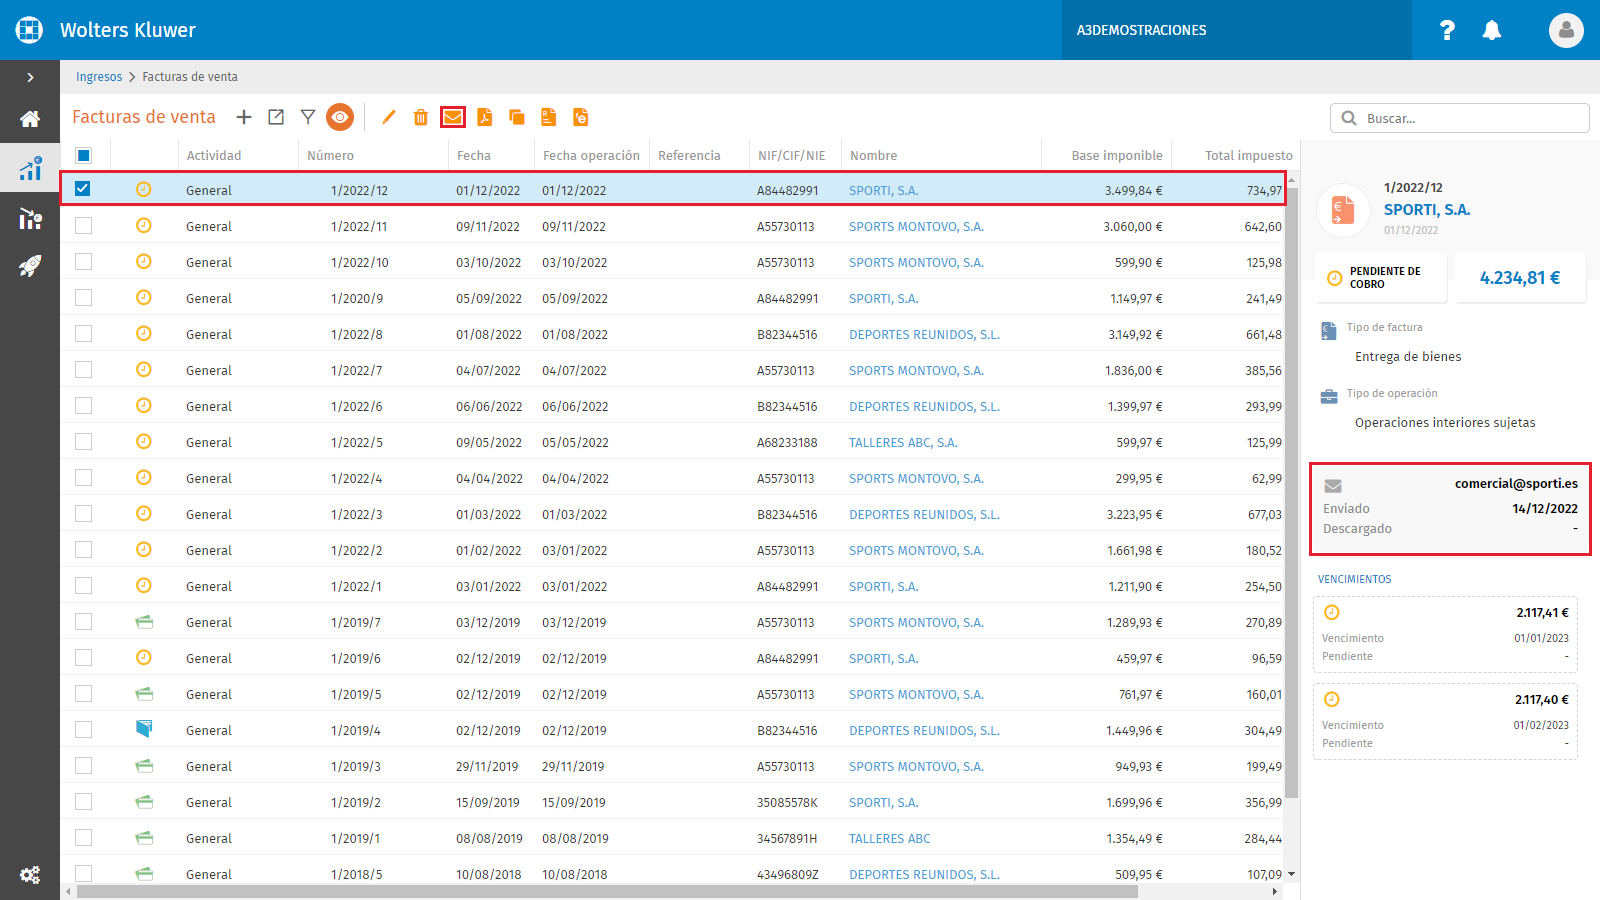This screenshot has height=900, width=1600.
Task: Open SPORTI, S.A. link in detail panel
Action: 1427,210
